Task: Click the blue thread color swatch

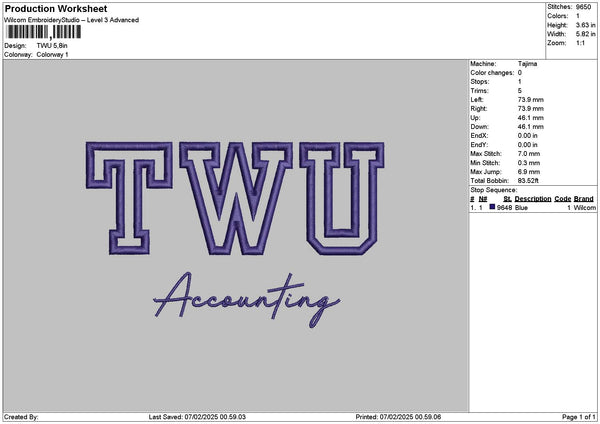Action: tap(492, 207)
